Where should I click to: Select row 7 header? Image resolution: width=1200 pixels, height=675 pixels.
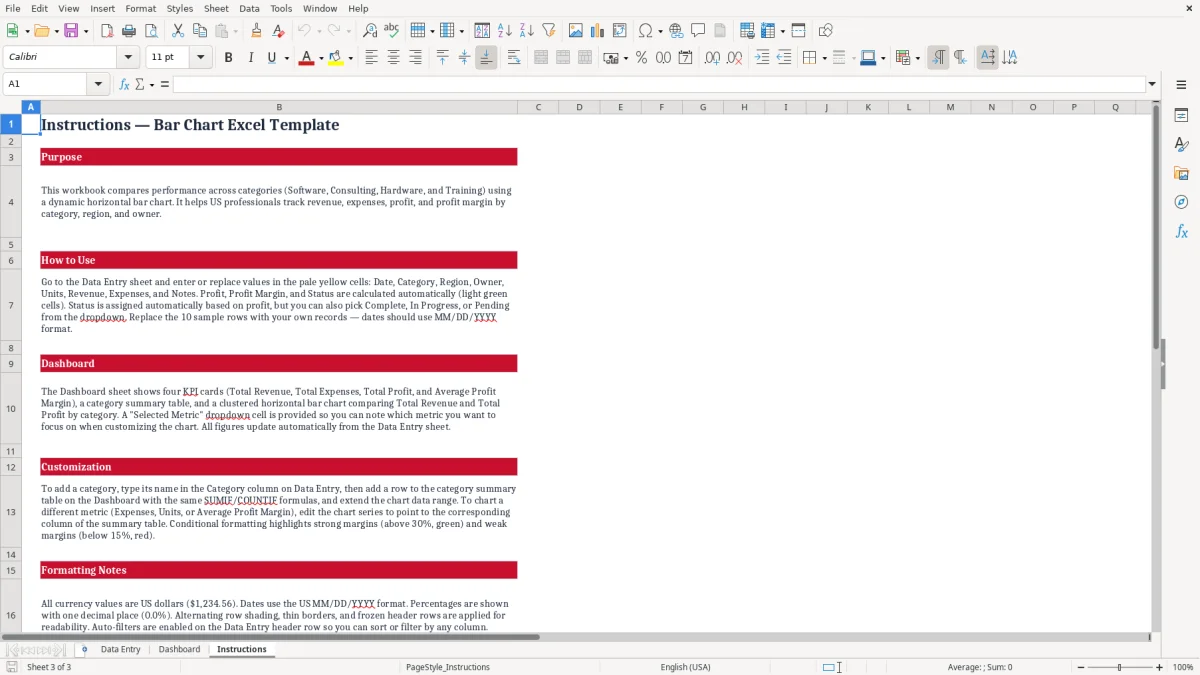pyautogui.click(x=11, y=305)
